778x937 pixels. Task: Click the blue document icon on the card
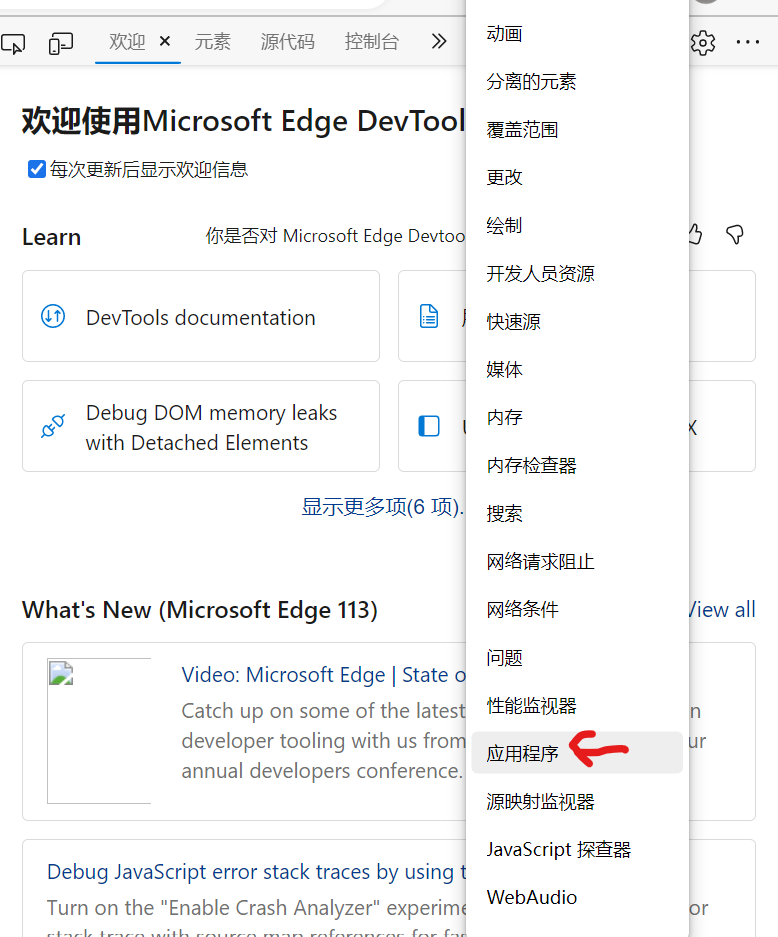pos(429,314)
